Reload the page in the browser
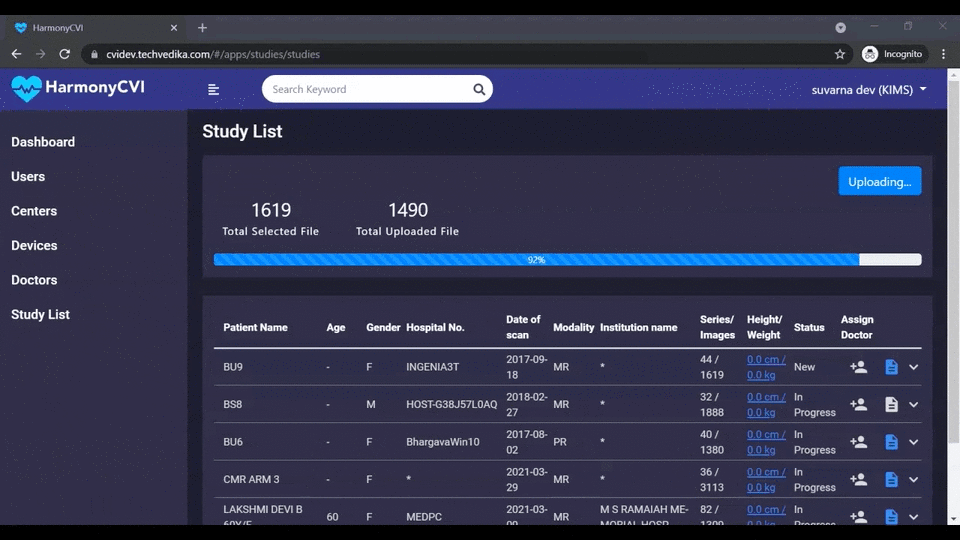 coord(65,54)
